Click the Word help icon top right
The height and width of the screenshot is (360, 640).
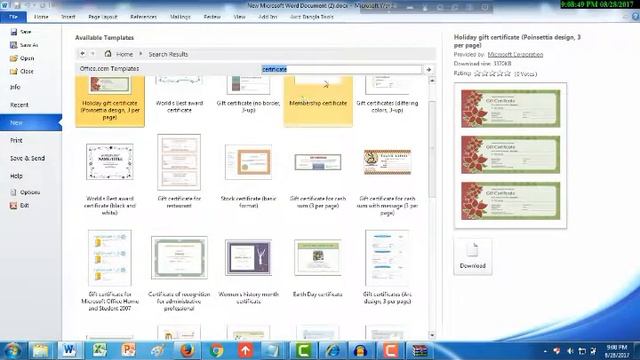pyautogui.click(x=635, y=16)
